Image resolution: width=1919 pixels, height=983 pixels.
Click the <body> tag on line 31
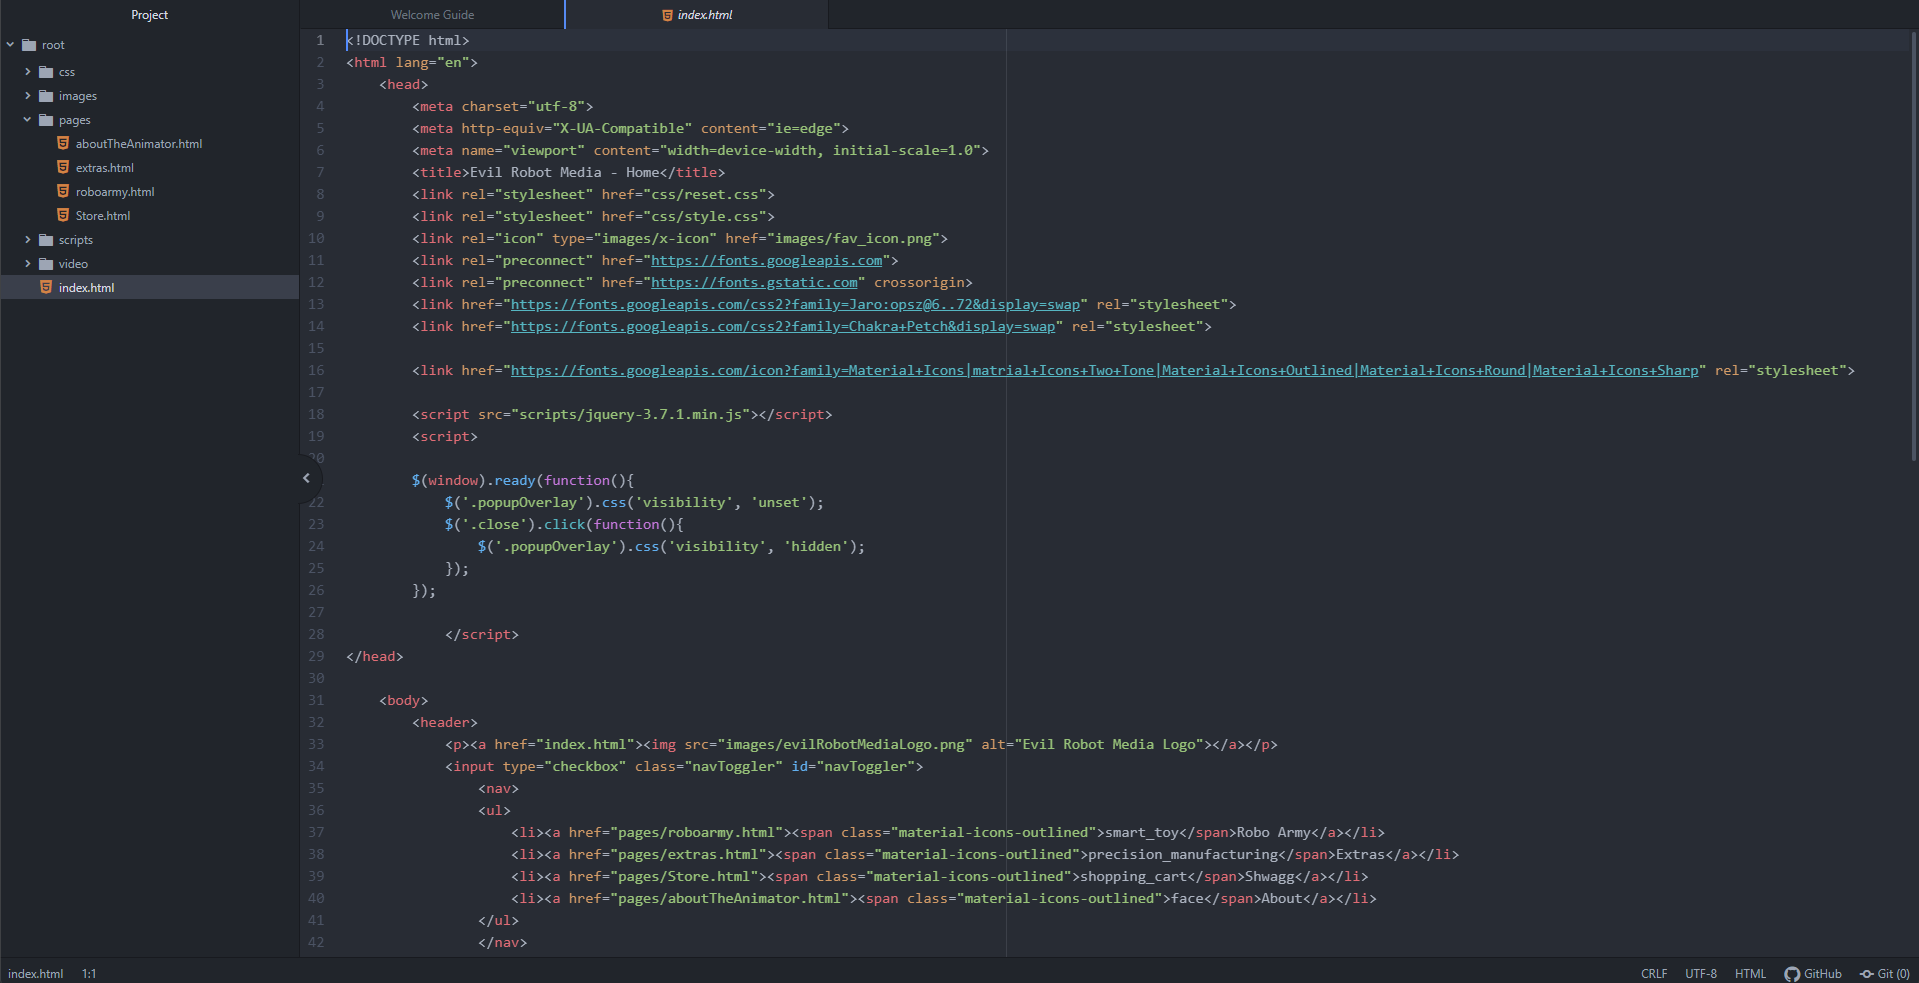pyautogui.click(x=404, y=701)
